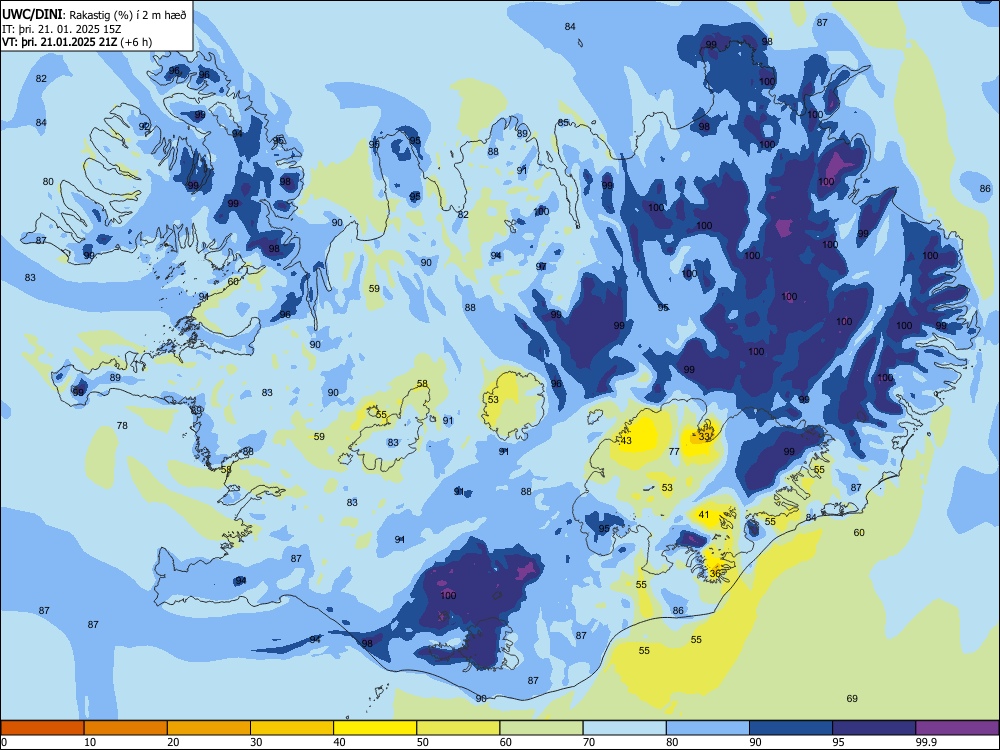
Task: Click the humidity value 43 on the map
Action: (x=626, y=441)
